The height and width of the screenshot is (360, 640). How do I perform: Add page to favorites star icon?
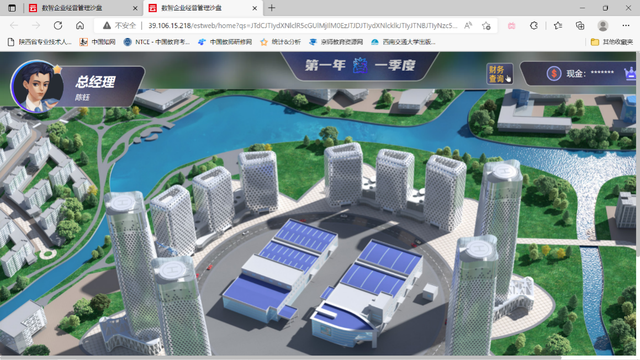click(x=486, y=26)
